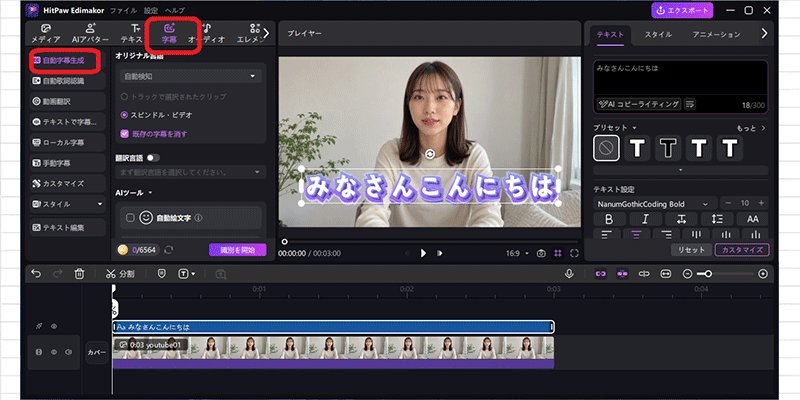The image size is (800, 400).
Task: Apply italic text formatting
Action: click(x=645, y=219)
